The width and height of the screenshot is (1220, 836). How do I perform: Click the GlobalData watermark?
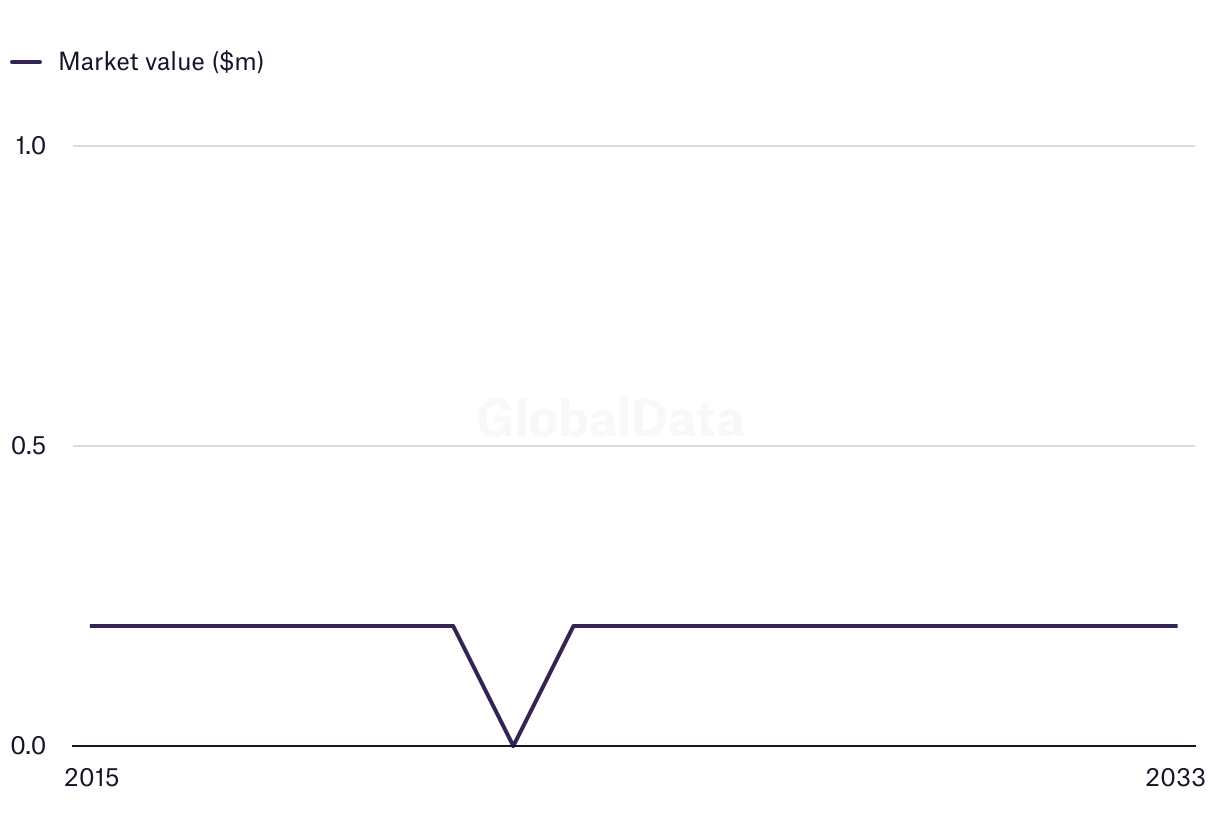pos(610,419)
